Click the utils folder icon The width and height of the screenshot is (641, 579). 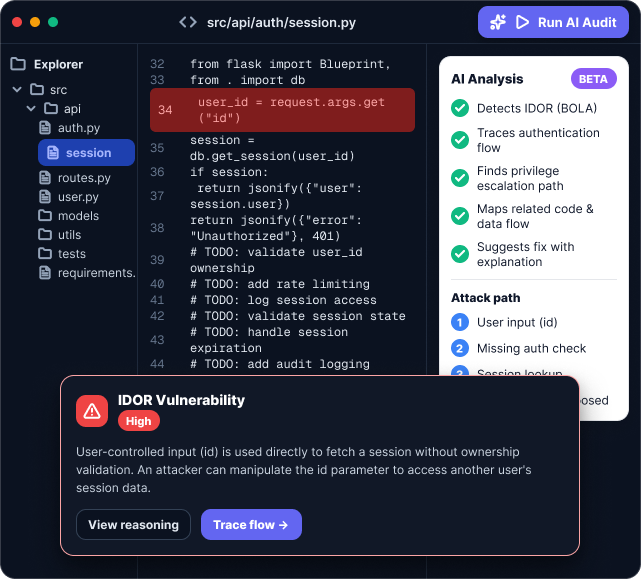coord(45,234)
